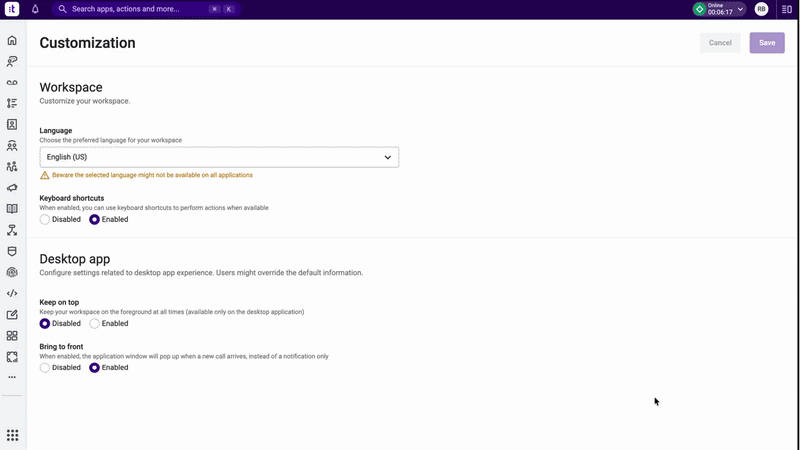Click the green Online status indicator
800x450 pixels.
699,9
